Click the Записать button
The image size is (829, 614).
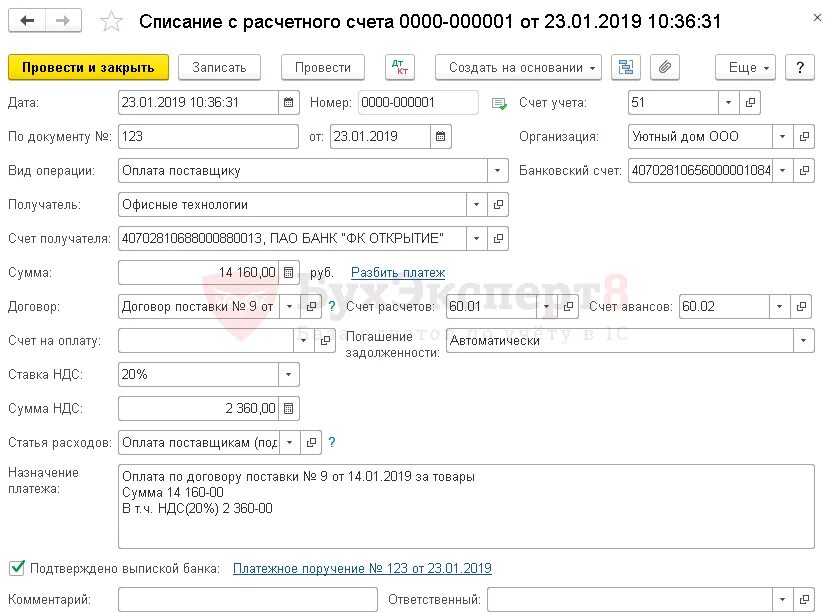(219, 67)
